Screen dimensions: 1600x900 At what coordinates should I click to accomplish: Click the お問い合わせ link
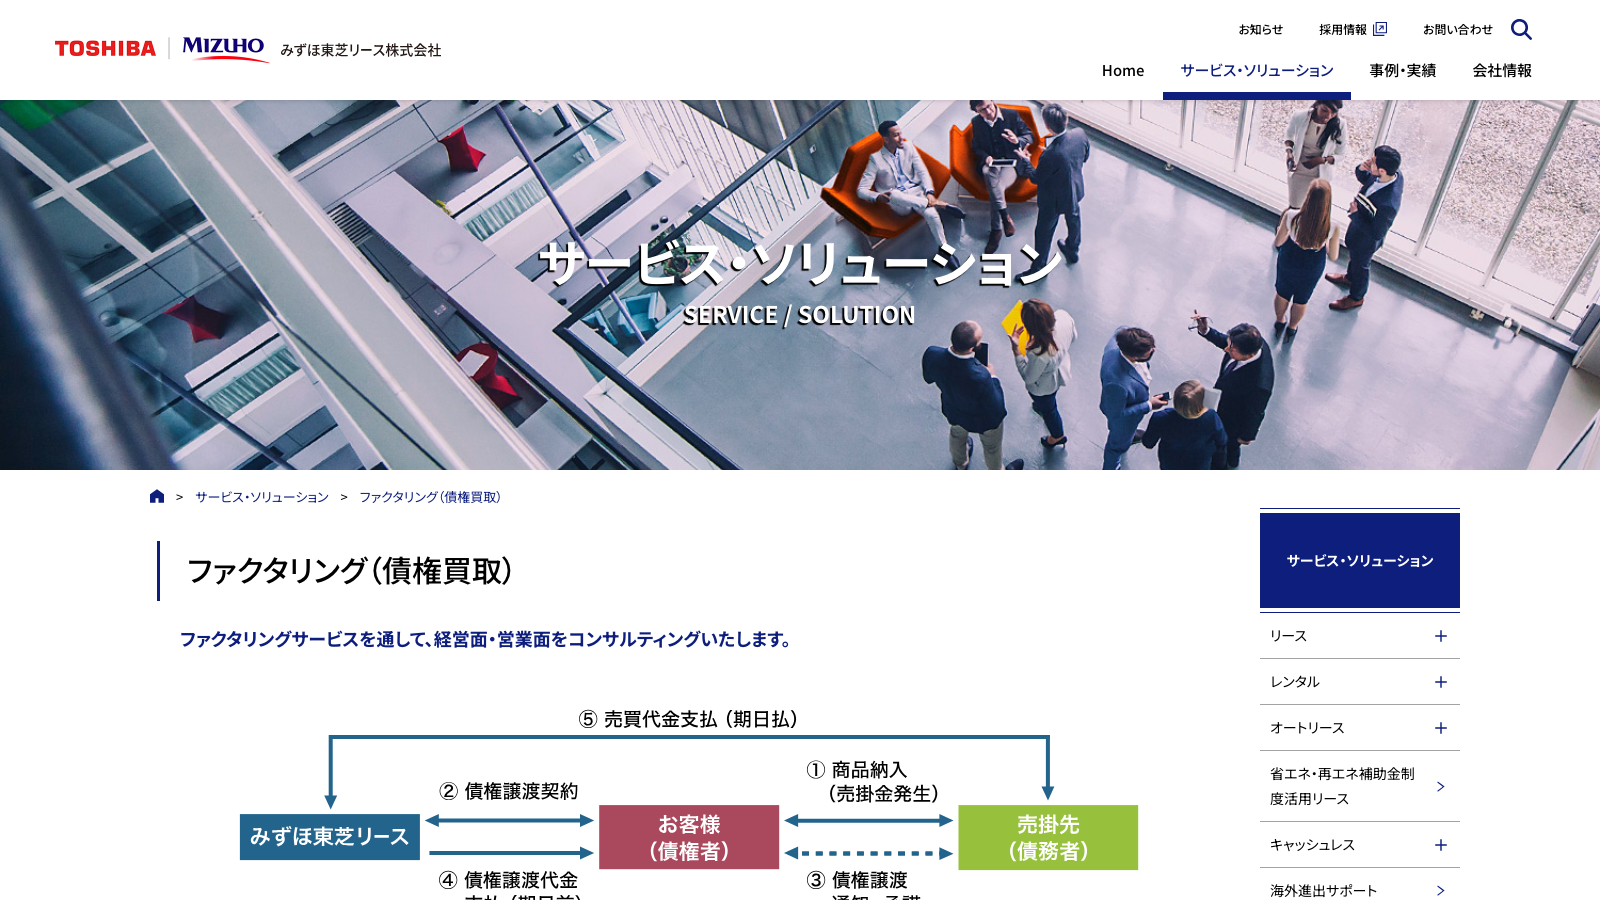1458,29
